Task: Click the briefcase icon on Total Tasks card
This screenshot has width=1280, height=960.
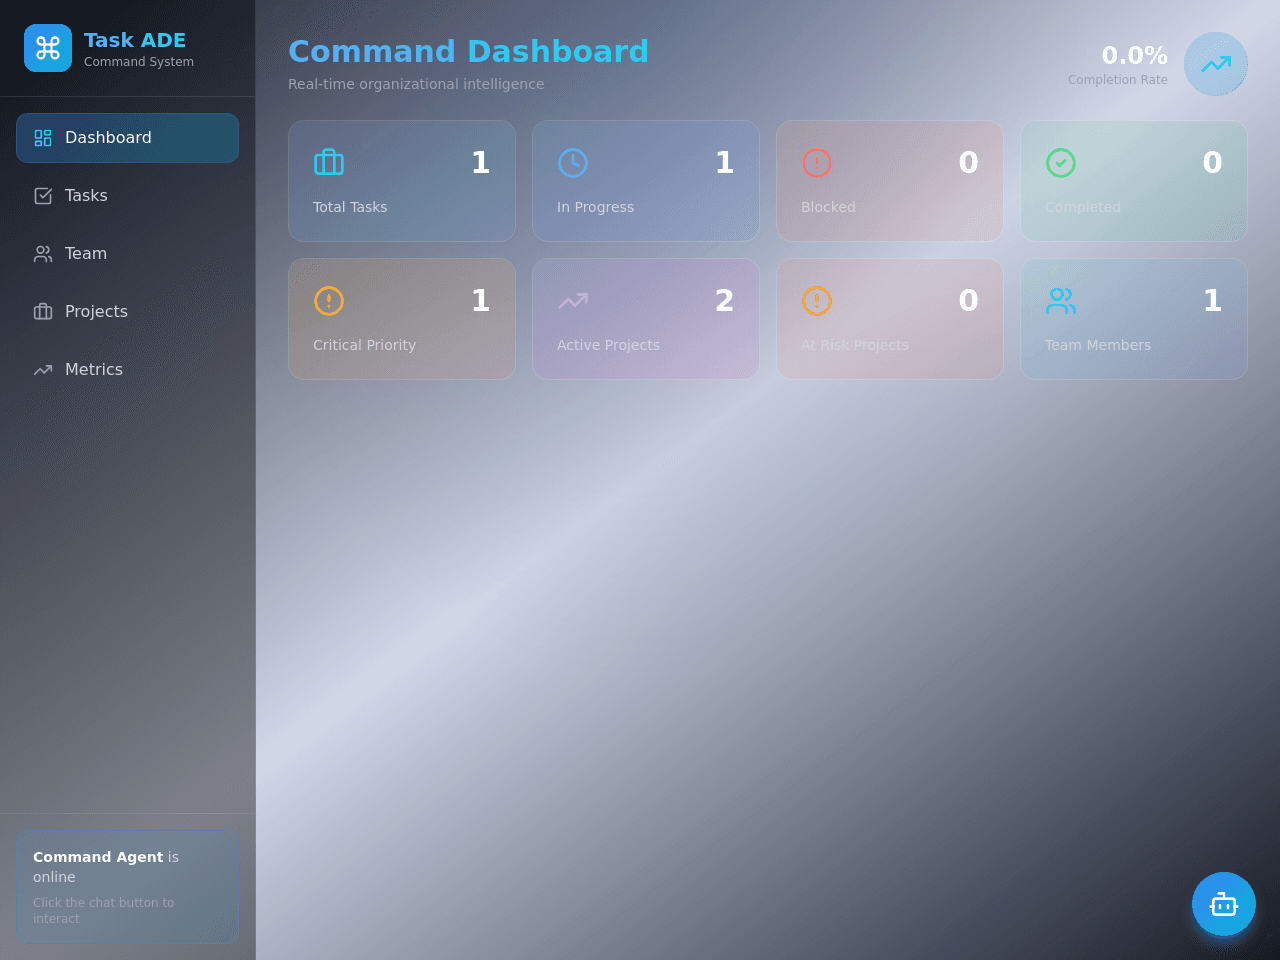Action: (329, 162)
